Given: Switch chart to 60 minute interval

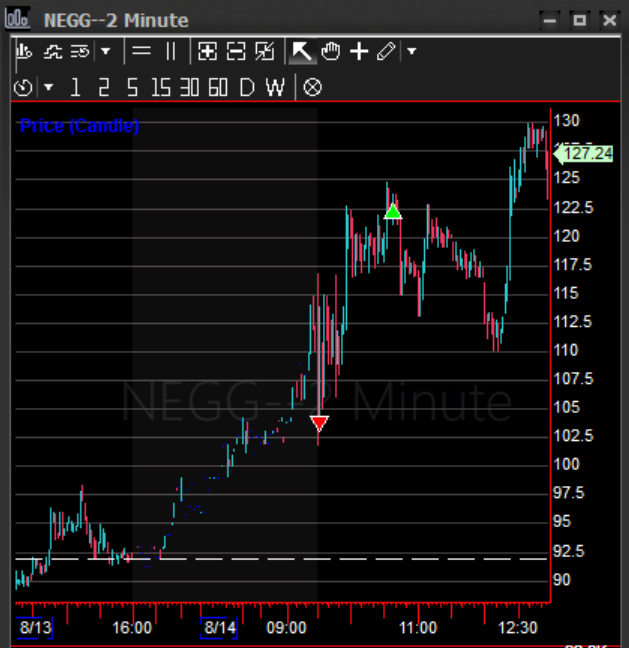Looking at the screenshot, I should tap(218, 88).
